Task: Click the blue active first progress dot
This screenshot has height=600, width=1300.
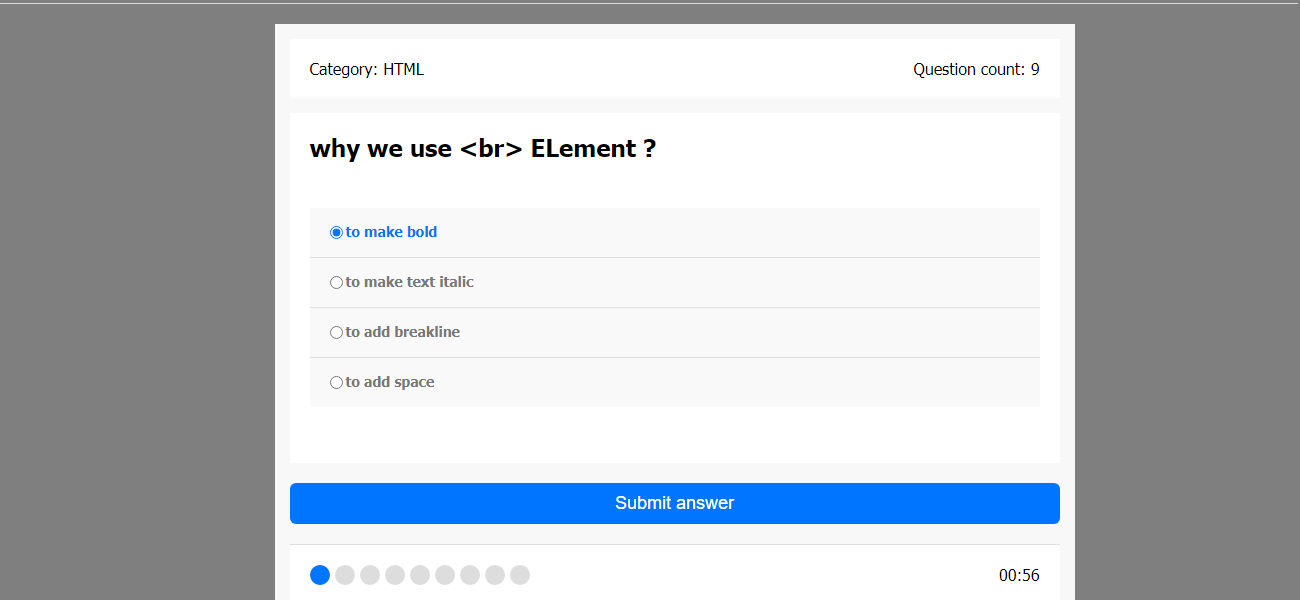Action: pyautogui.click(x=320, y=575)
